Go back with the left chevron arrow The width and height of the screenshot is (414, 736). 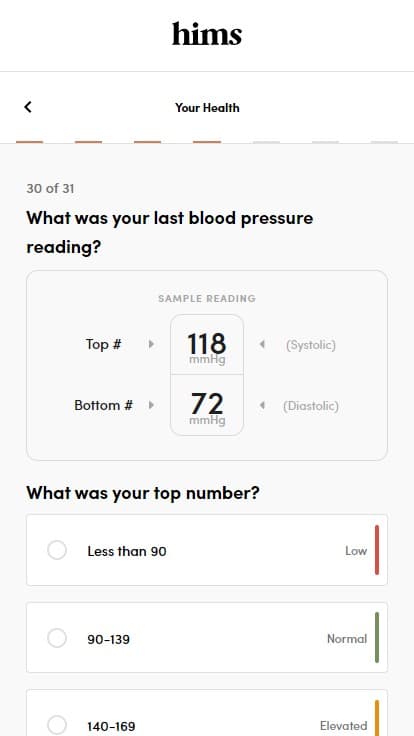point(28,107)
